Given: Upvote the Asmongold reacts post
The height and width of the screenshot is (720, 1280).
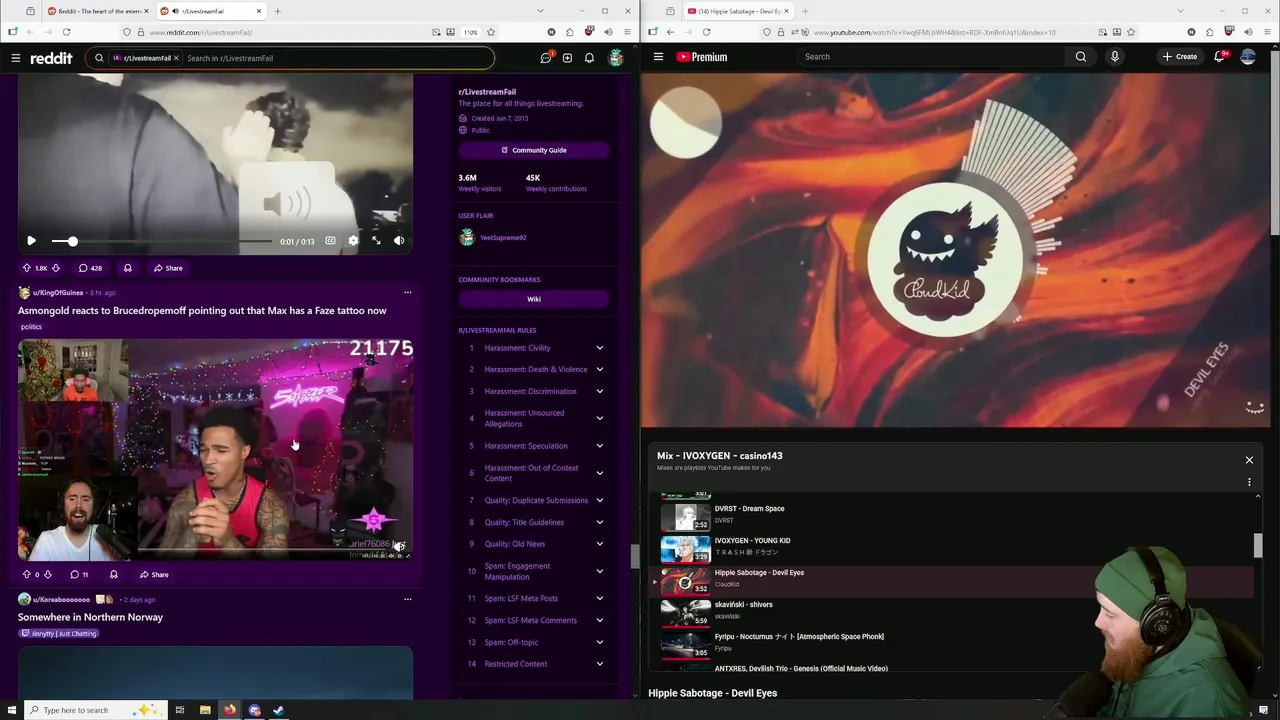Looking at the screenshot, I should tap(26, 575).
